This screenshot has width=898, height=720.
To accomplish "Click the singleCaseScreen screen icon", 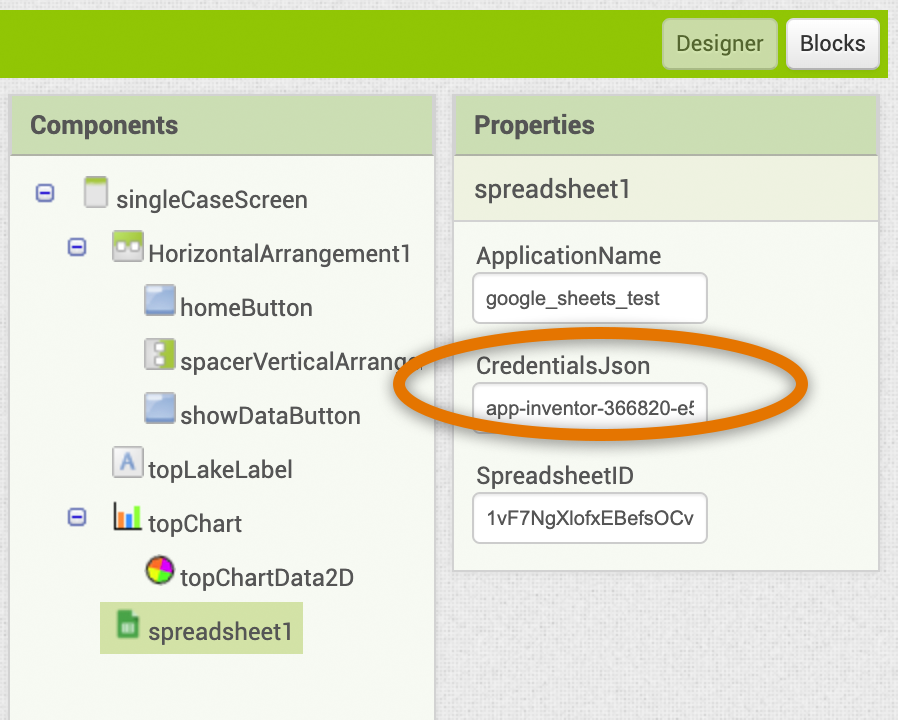I will pyautogui.click(x=96, y=192).
